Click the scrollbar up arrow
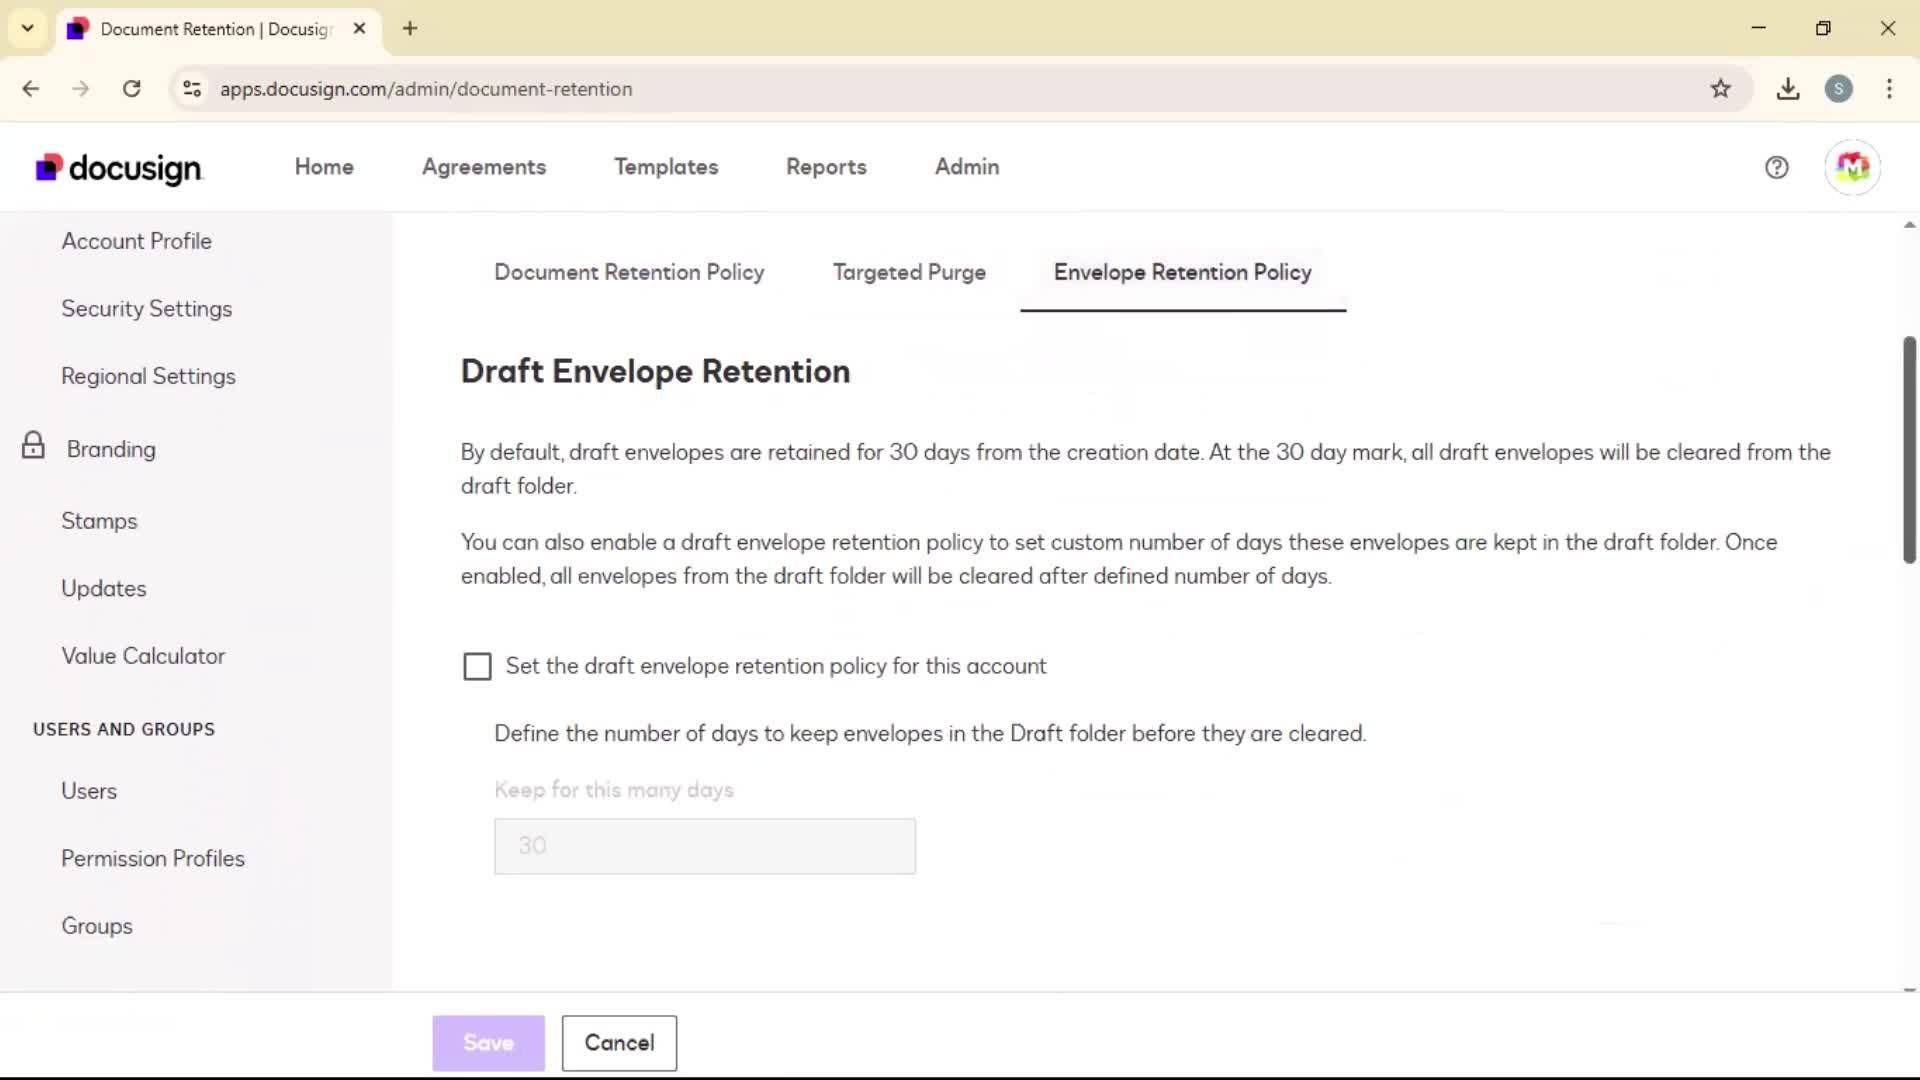The width and height of the screenshot is (1920, 1080). [1909, 225]
